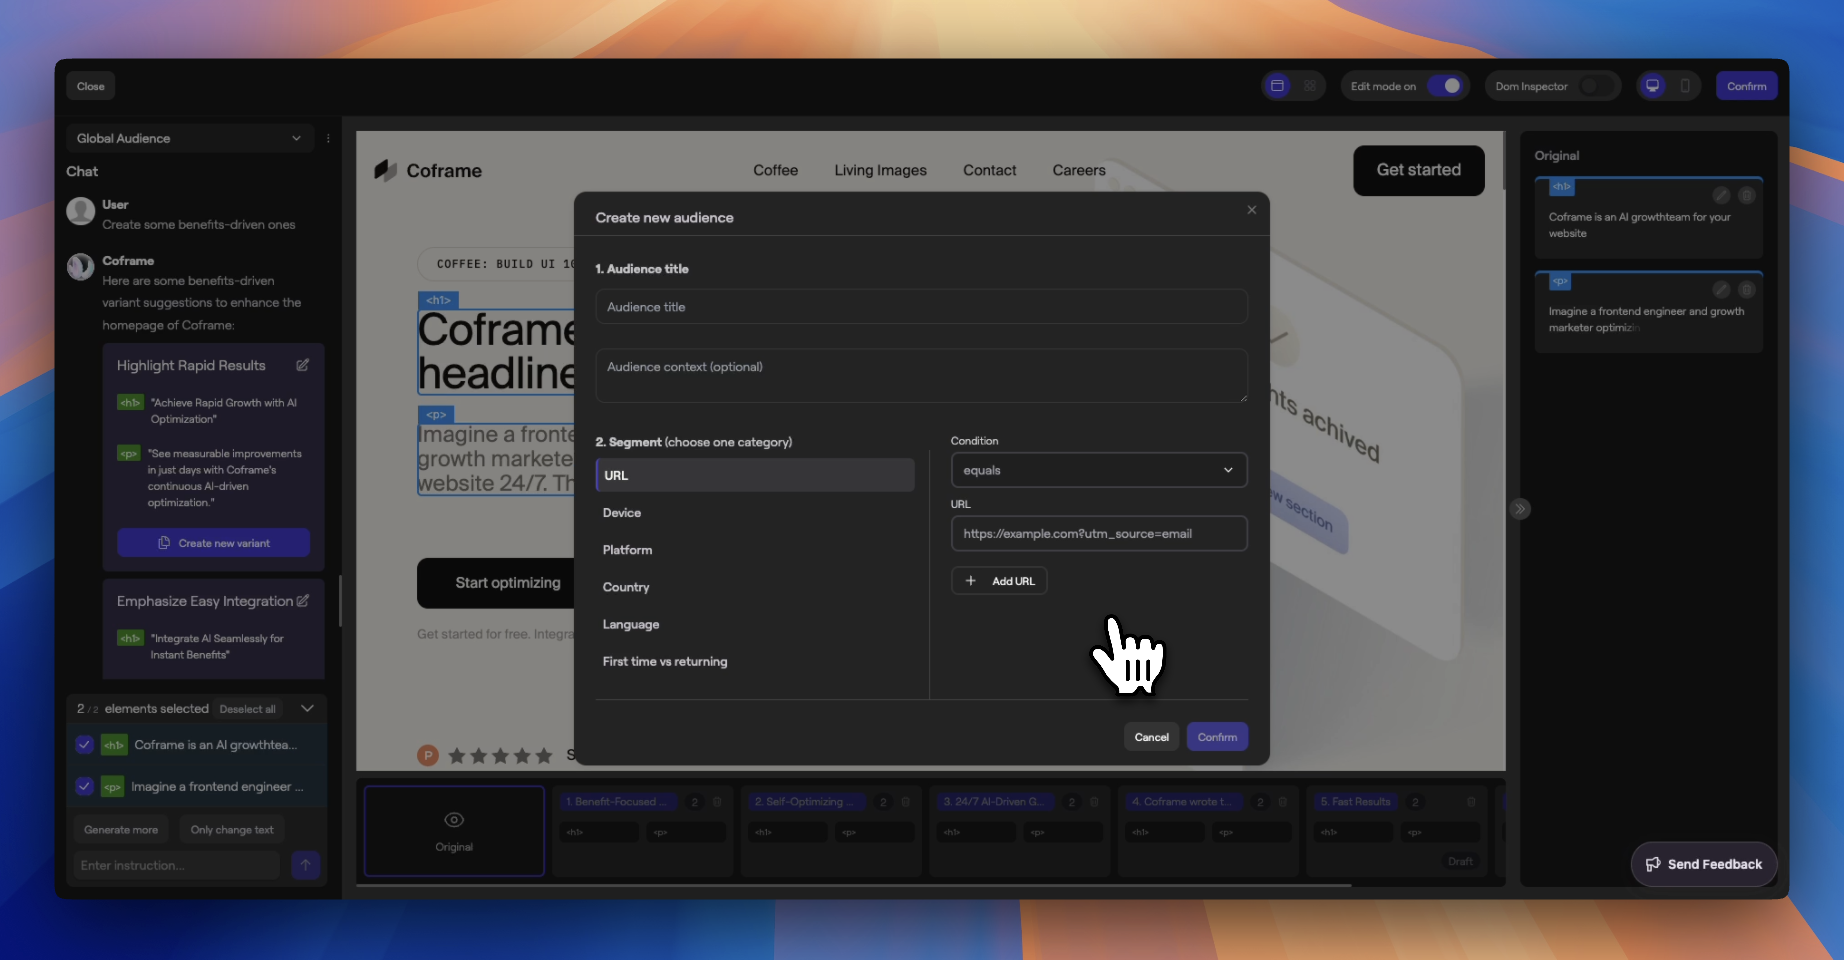1844x960 pixels.
Task: Select the single-window layout icon in top bar
Action: (x=1277, y=86)
